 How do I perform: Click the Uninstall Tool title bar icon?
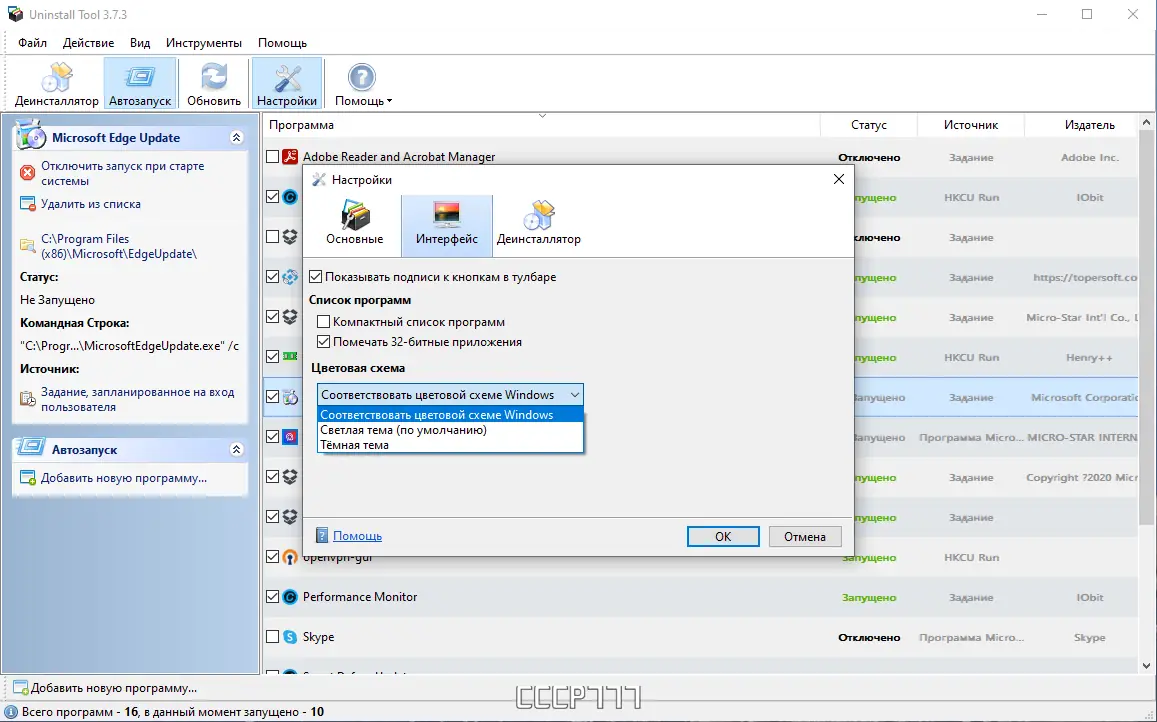click(x=15, y=14)
